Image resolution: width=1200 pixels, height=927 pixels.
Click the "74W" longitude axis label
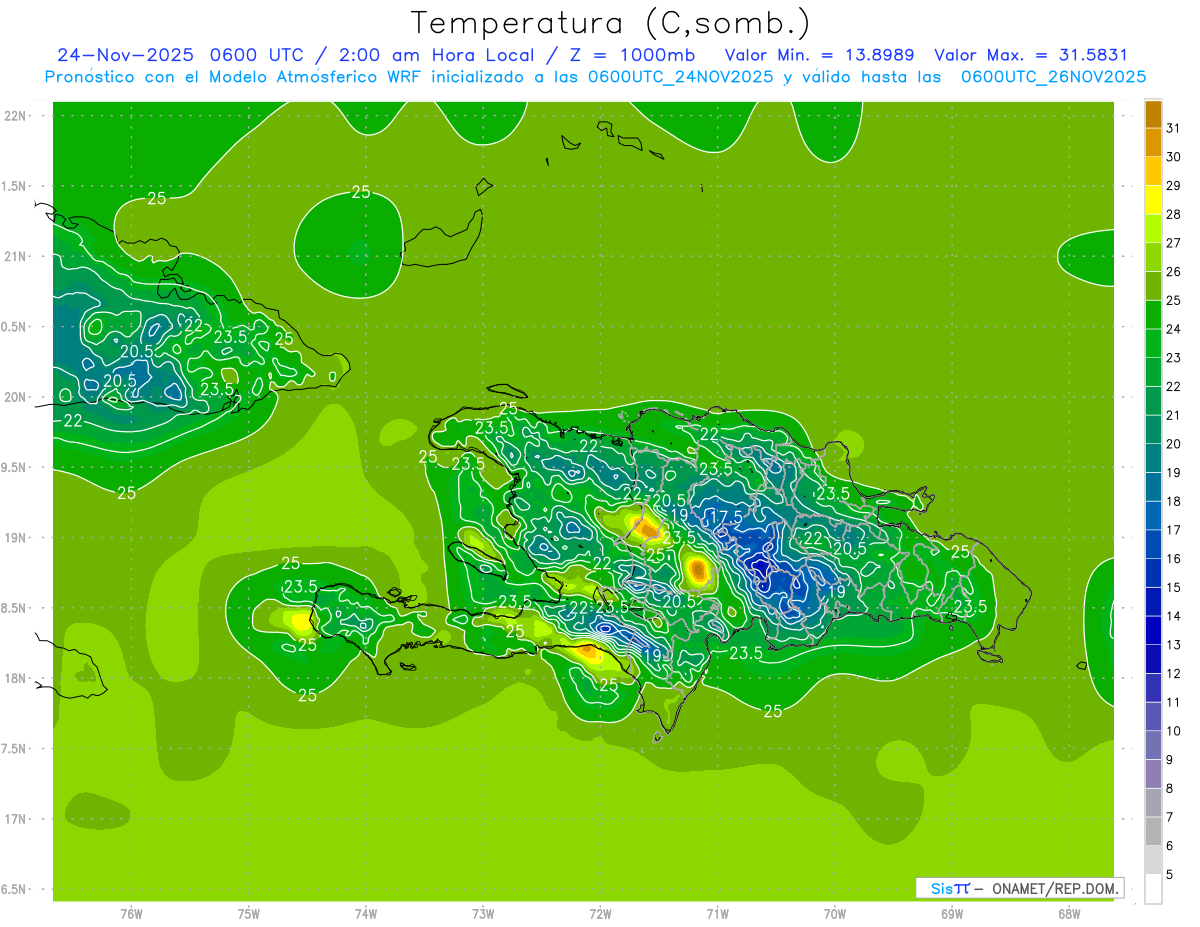coord(366,913)
